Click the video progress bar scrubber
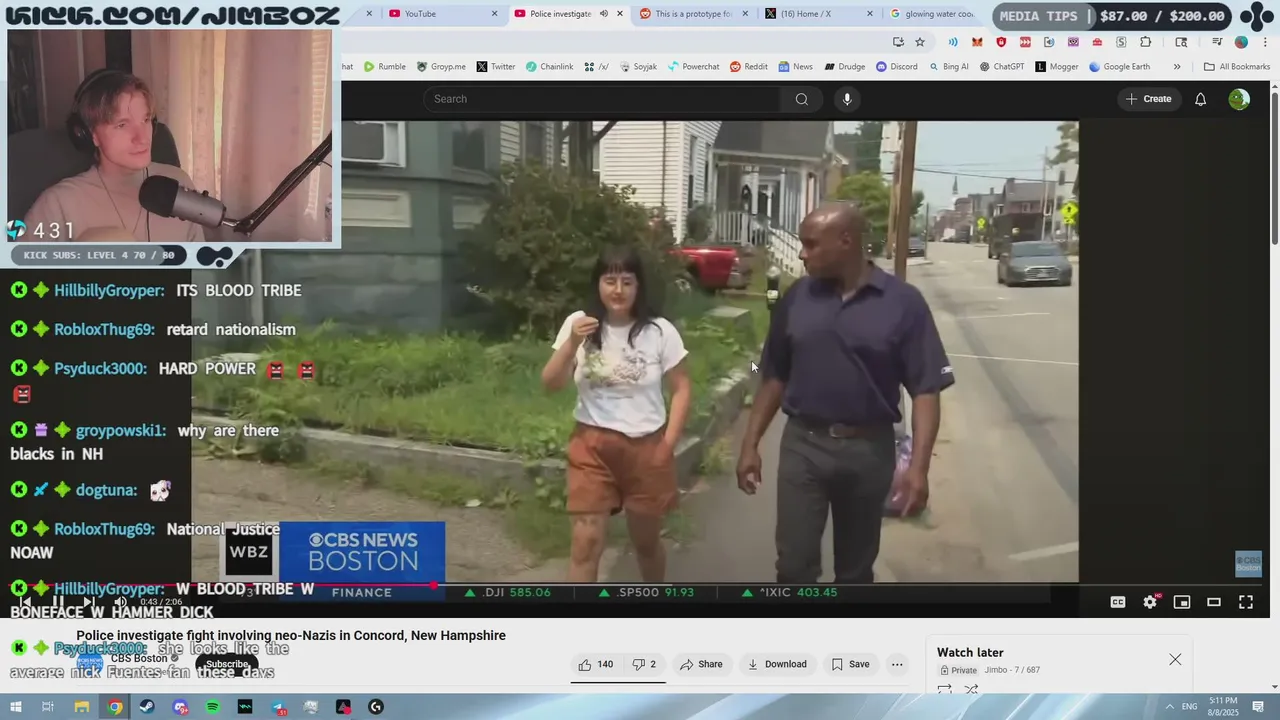This screenshot has width=1280, height=720. click(434, 585)
